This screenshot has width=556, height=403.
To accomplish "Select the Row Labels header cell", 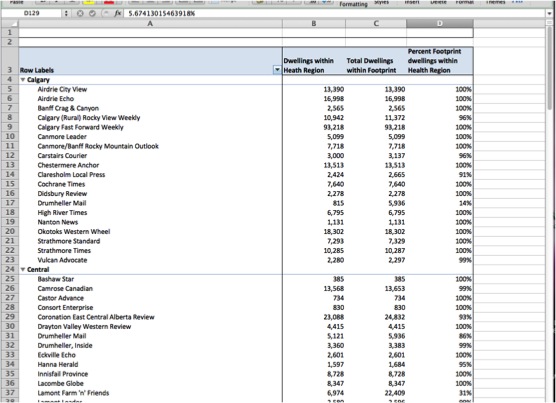I will 150,61.
